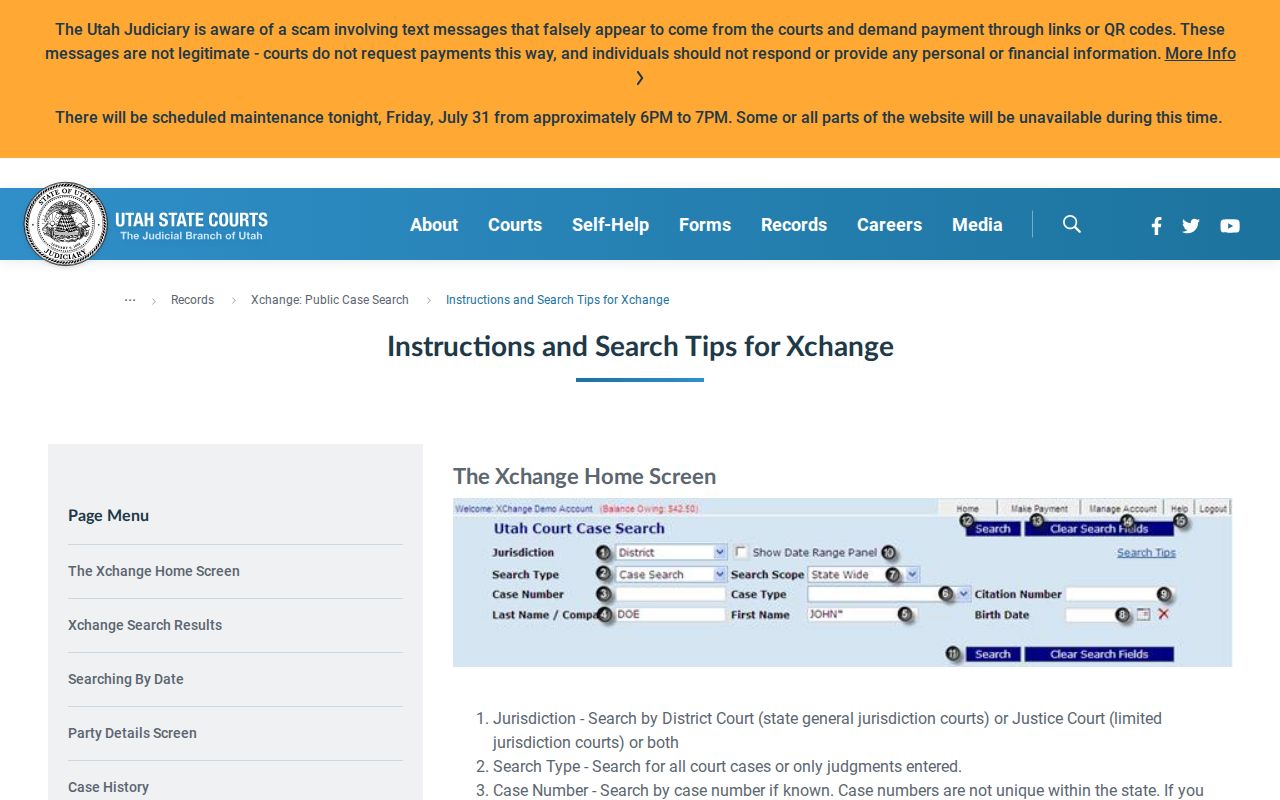The image size is (1280, 800).
Task: Jump to Party Details Screen section
Action: pyautogui.click(x=132, y=733)
